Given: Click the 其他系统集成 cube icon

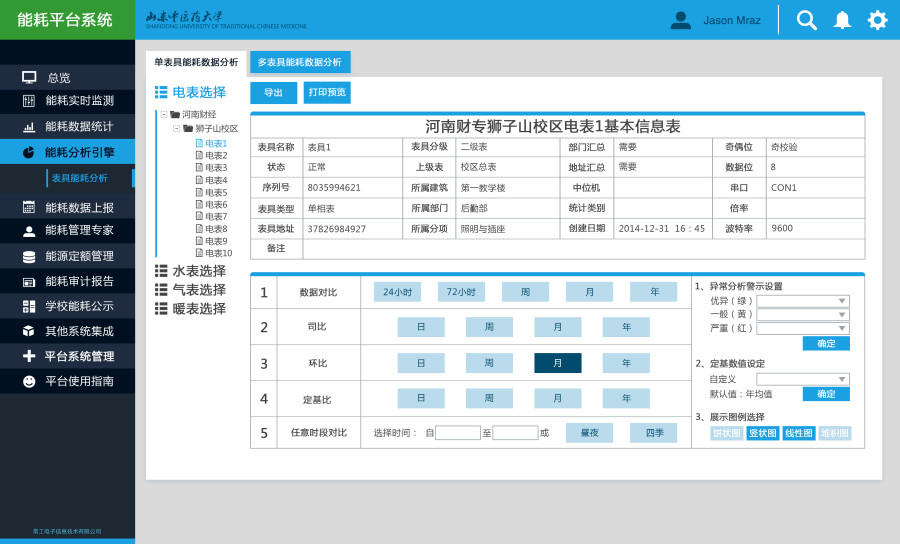Looking at the screenshot, I should point(29,331).
